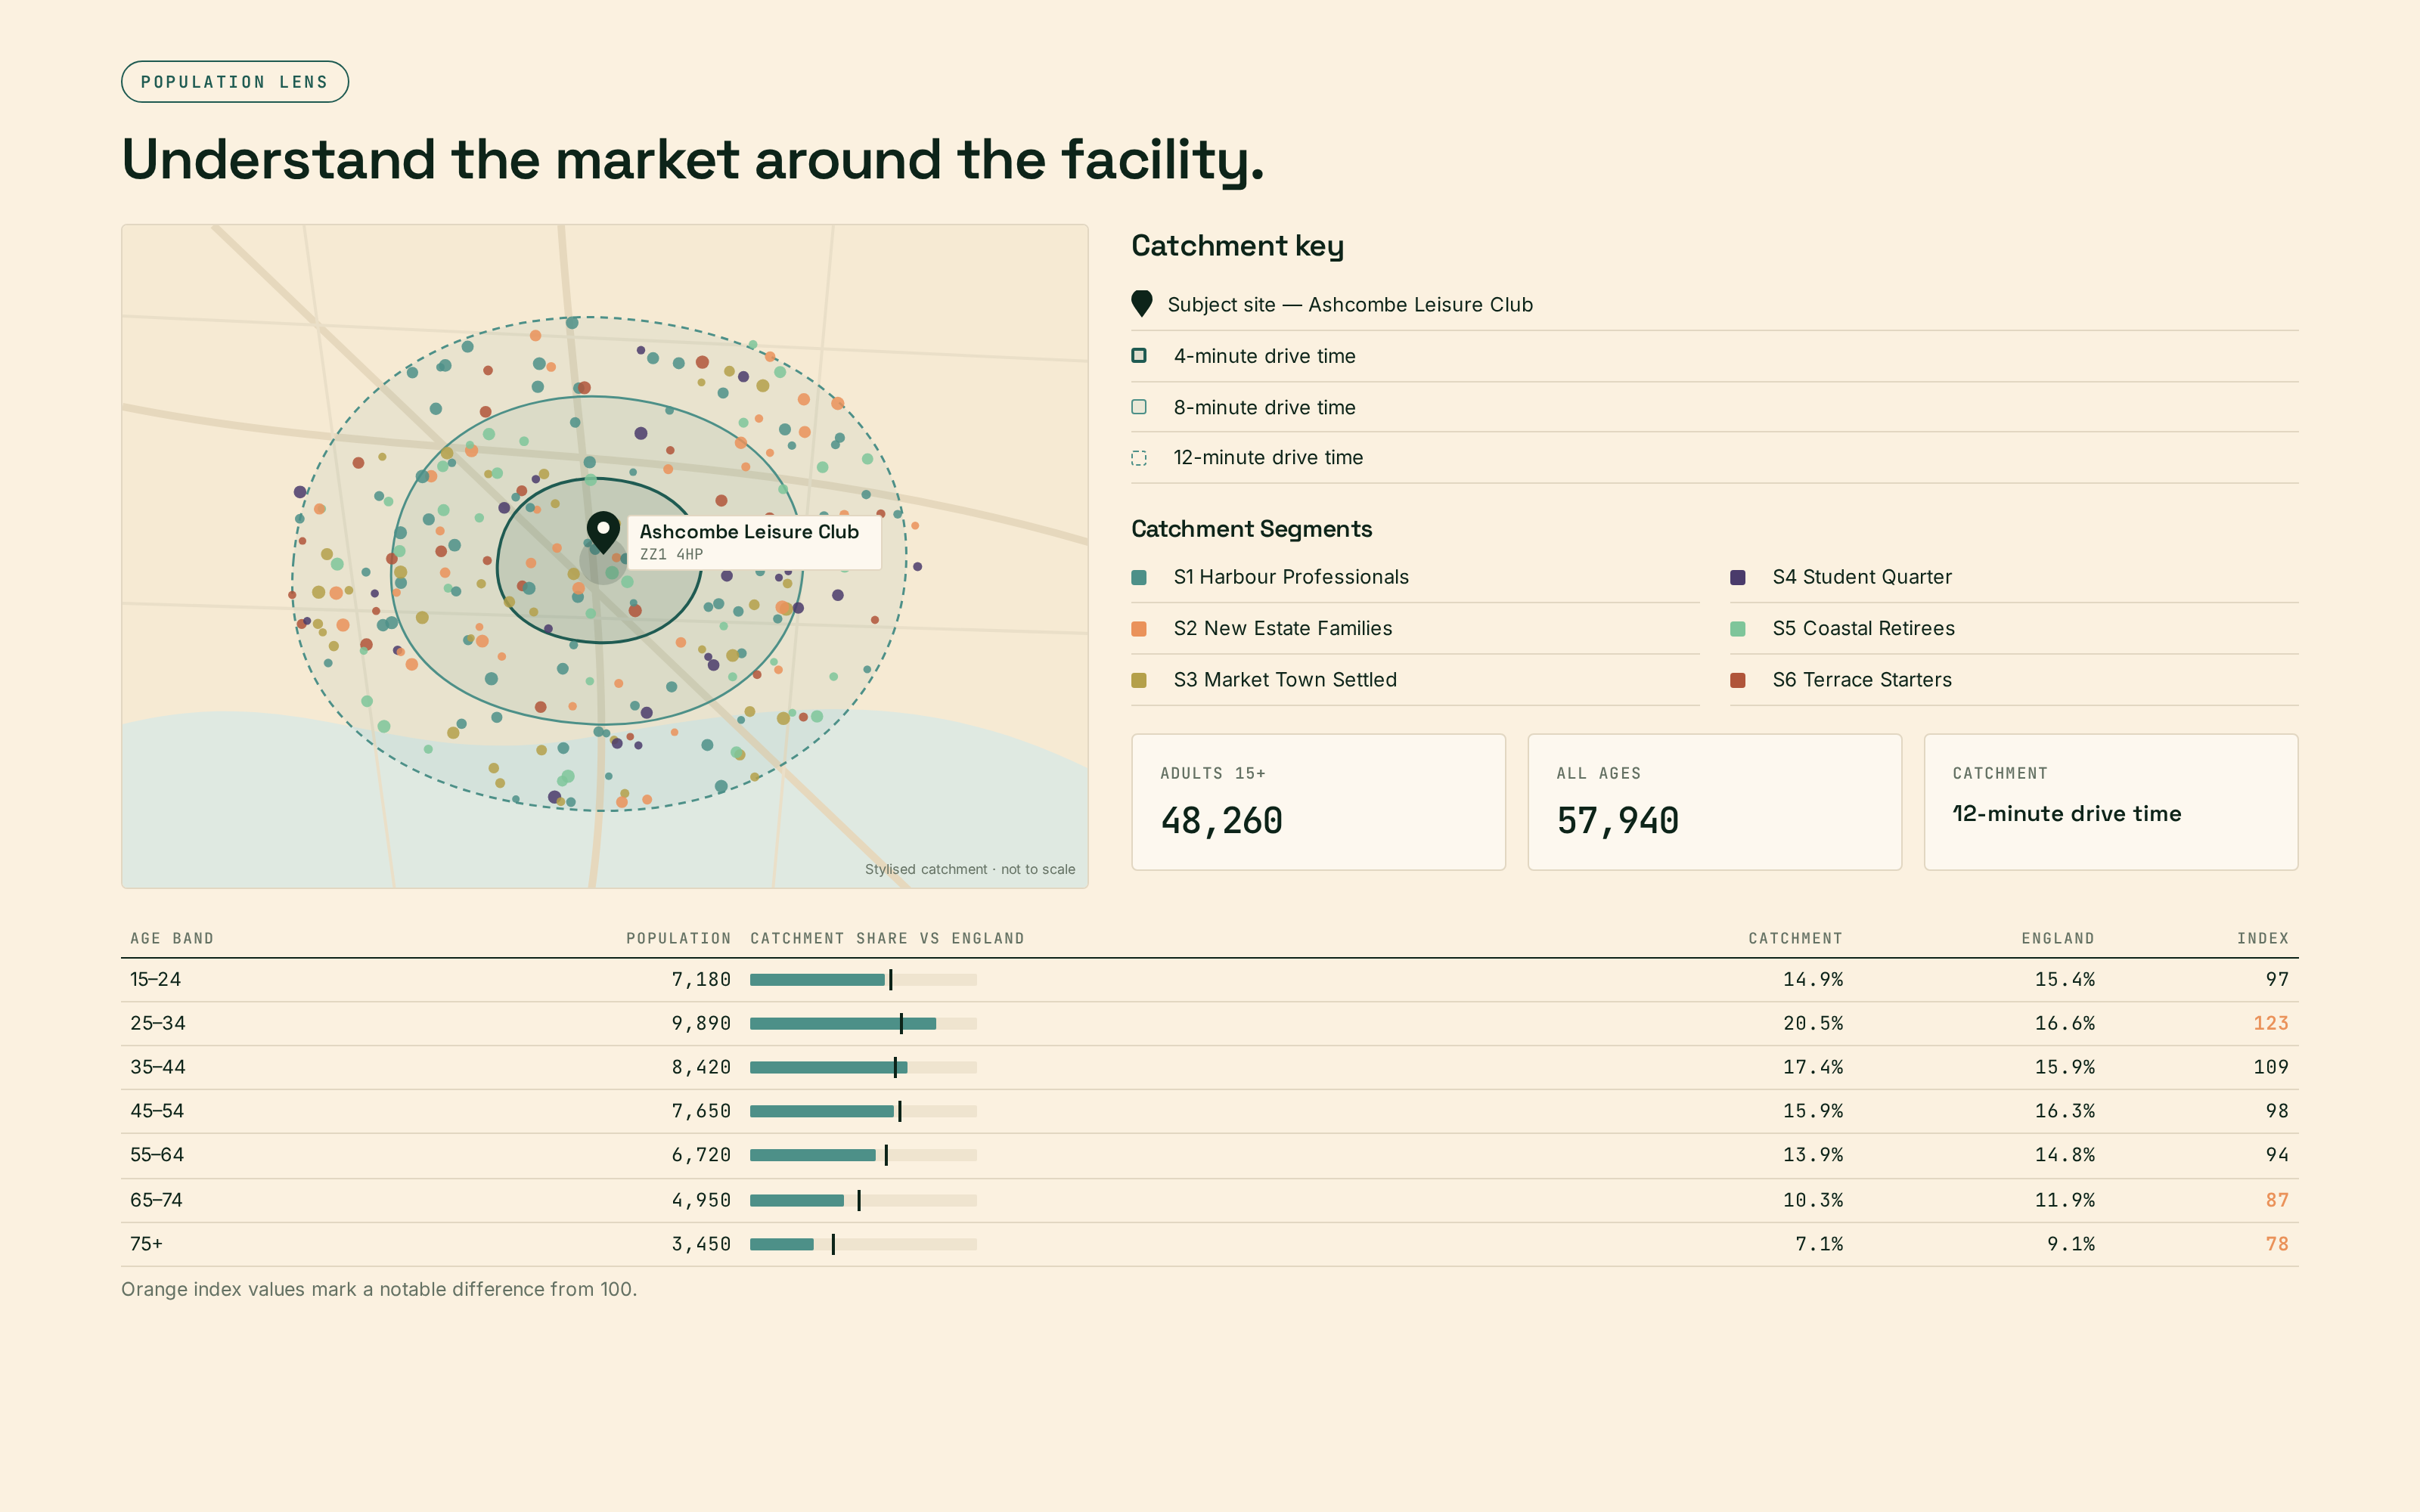The image size is (2420, 1512).
Task: Click population value 8,420 in 35–44 row
Action: pos(701,1067)
